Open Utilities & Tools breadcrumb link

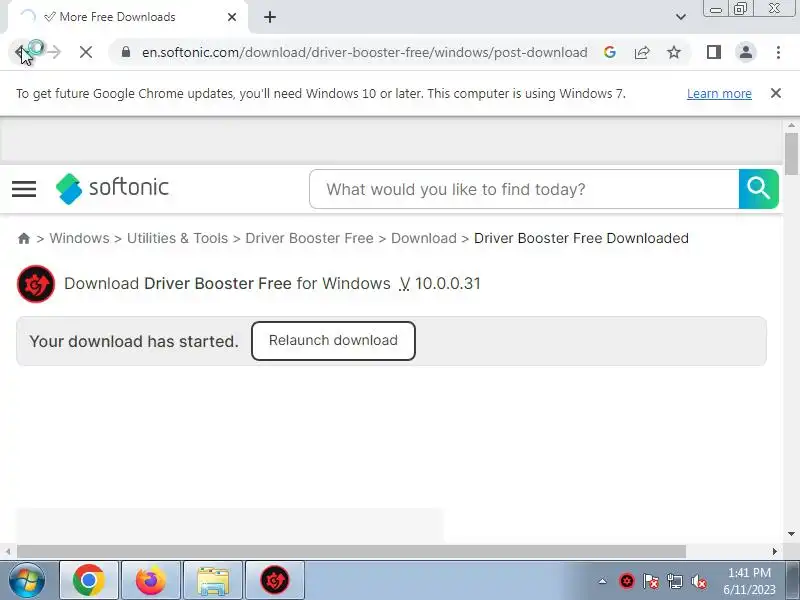pyautogui.click(x=177, y=238)
